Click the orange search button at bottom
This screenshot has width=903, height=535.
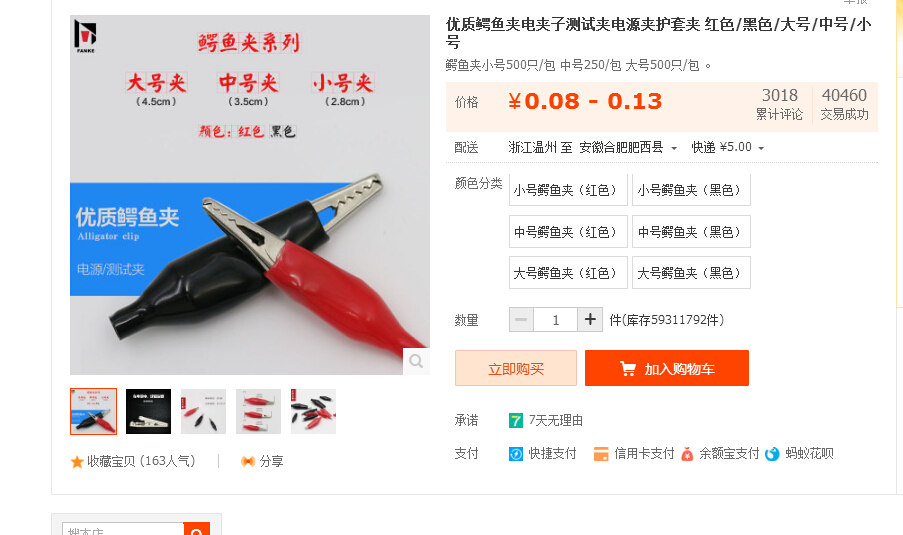196,529
